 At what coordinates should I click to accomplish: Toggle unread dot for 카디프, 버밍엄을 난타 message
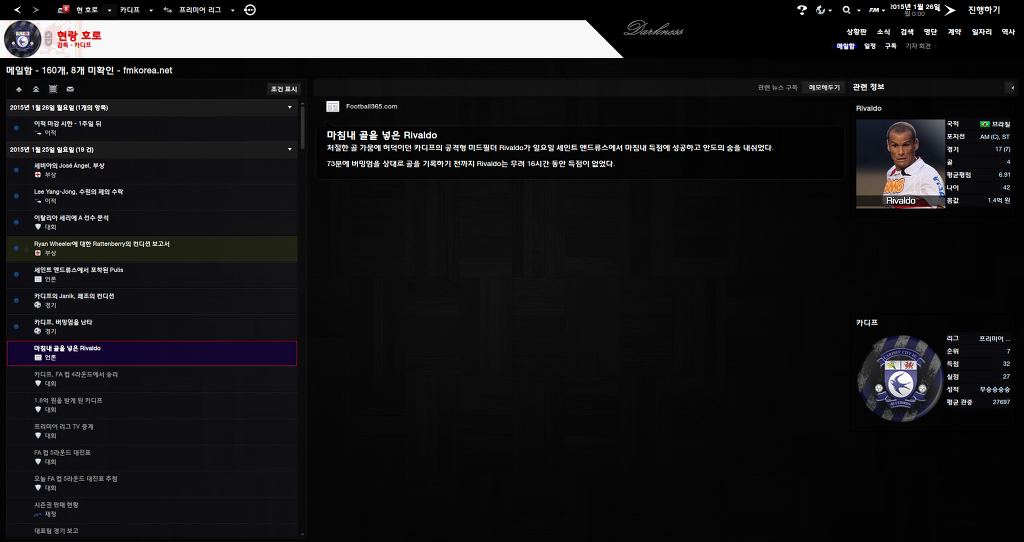pos(16,327)
